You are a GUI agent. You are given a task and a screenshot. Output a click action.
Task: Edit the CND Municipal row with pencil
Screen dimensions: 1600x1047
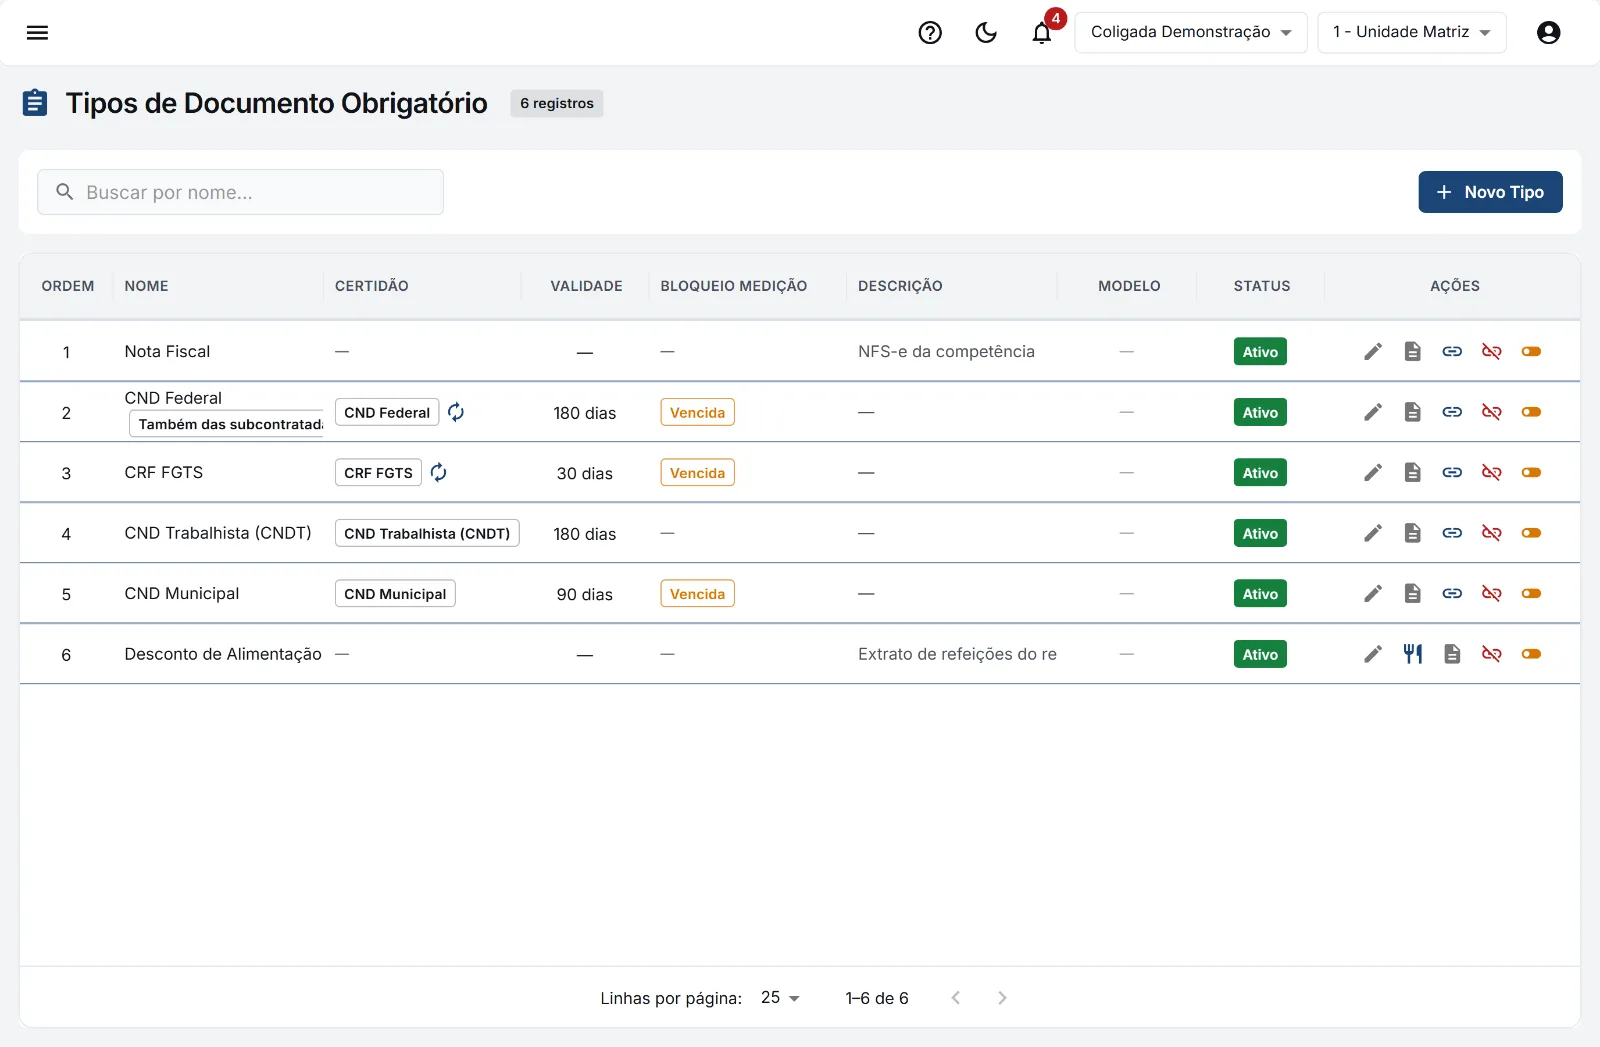(x=1373, y=594)
